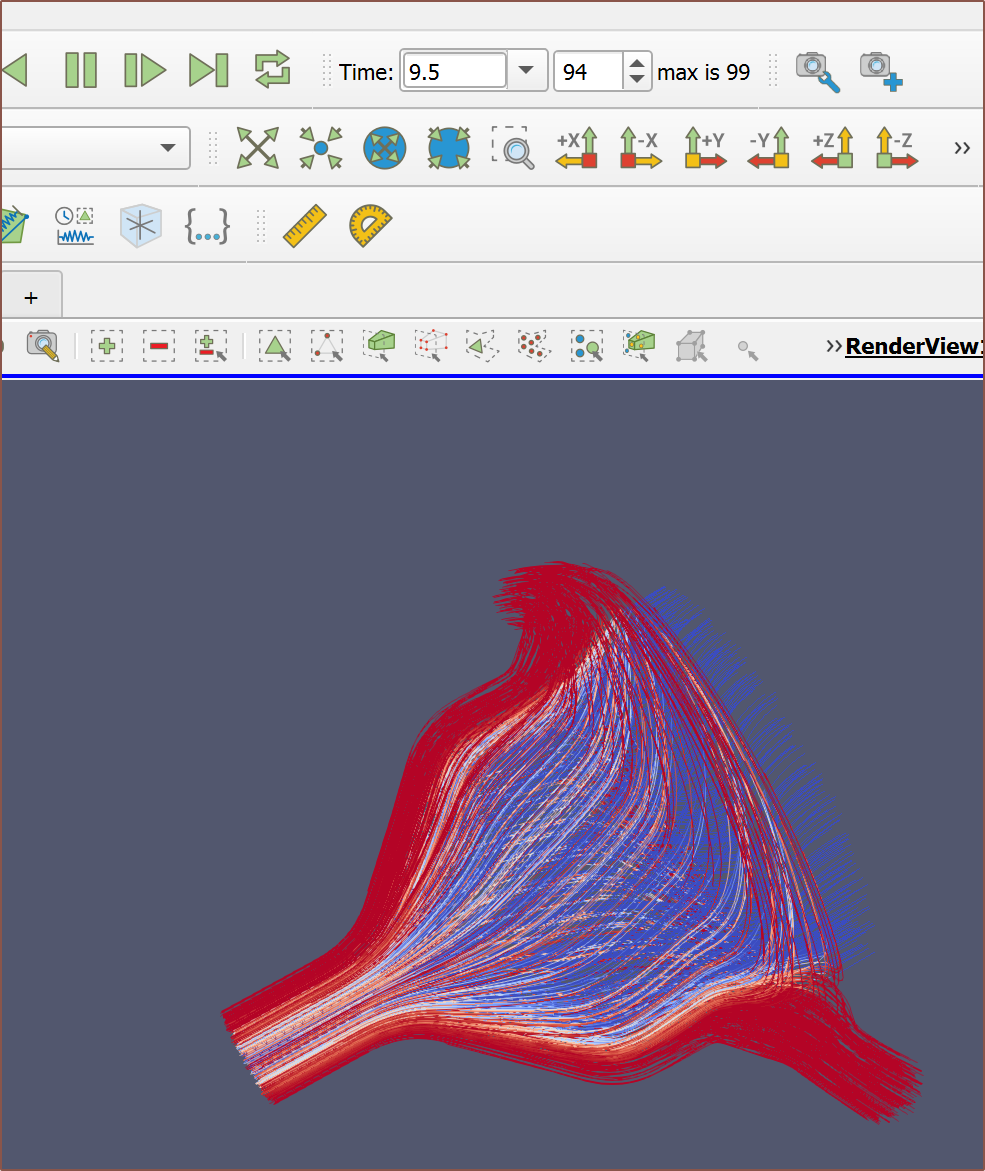Image resolution: width=985 pixels, height=1171 pixels.
Task: Click the Python annotation braces icon
Action: click(207, 226)
